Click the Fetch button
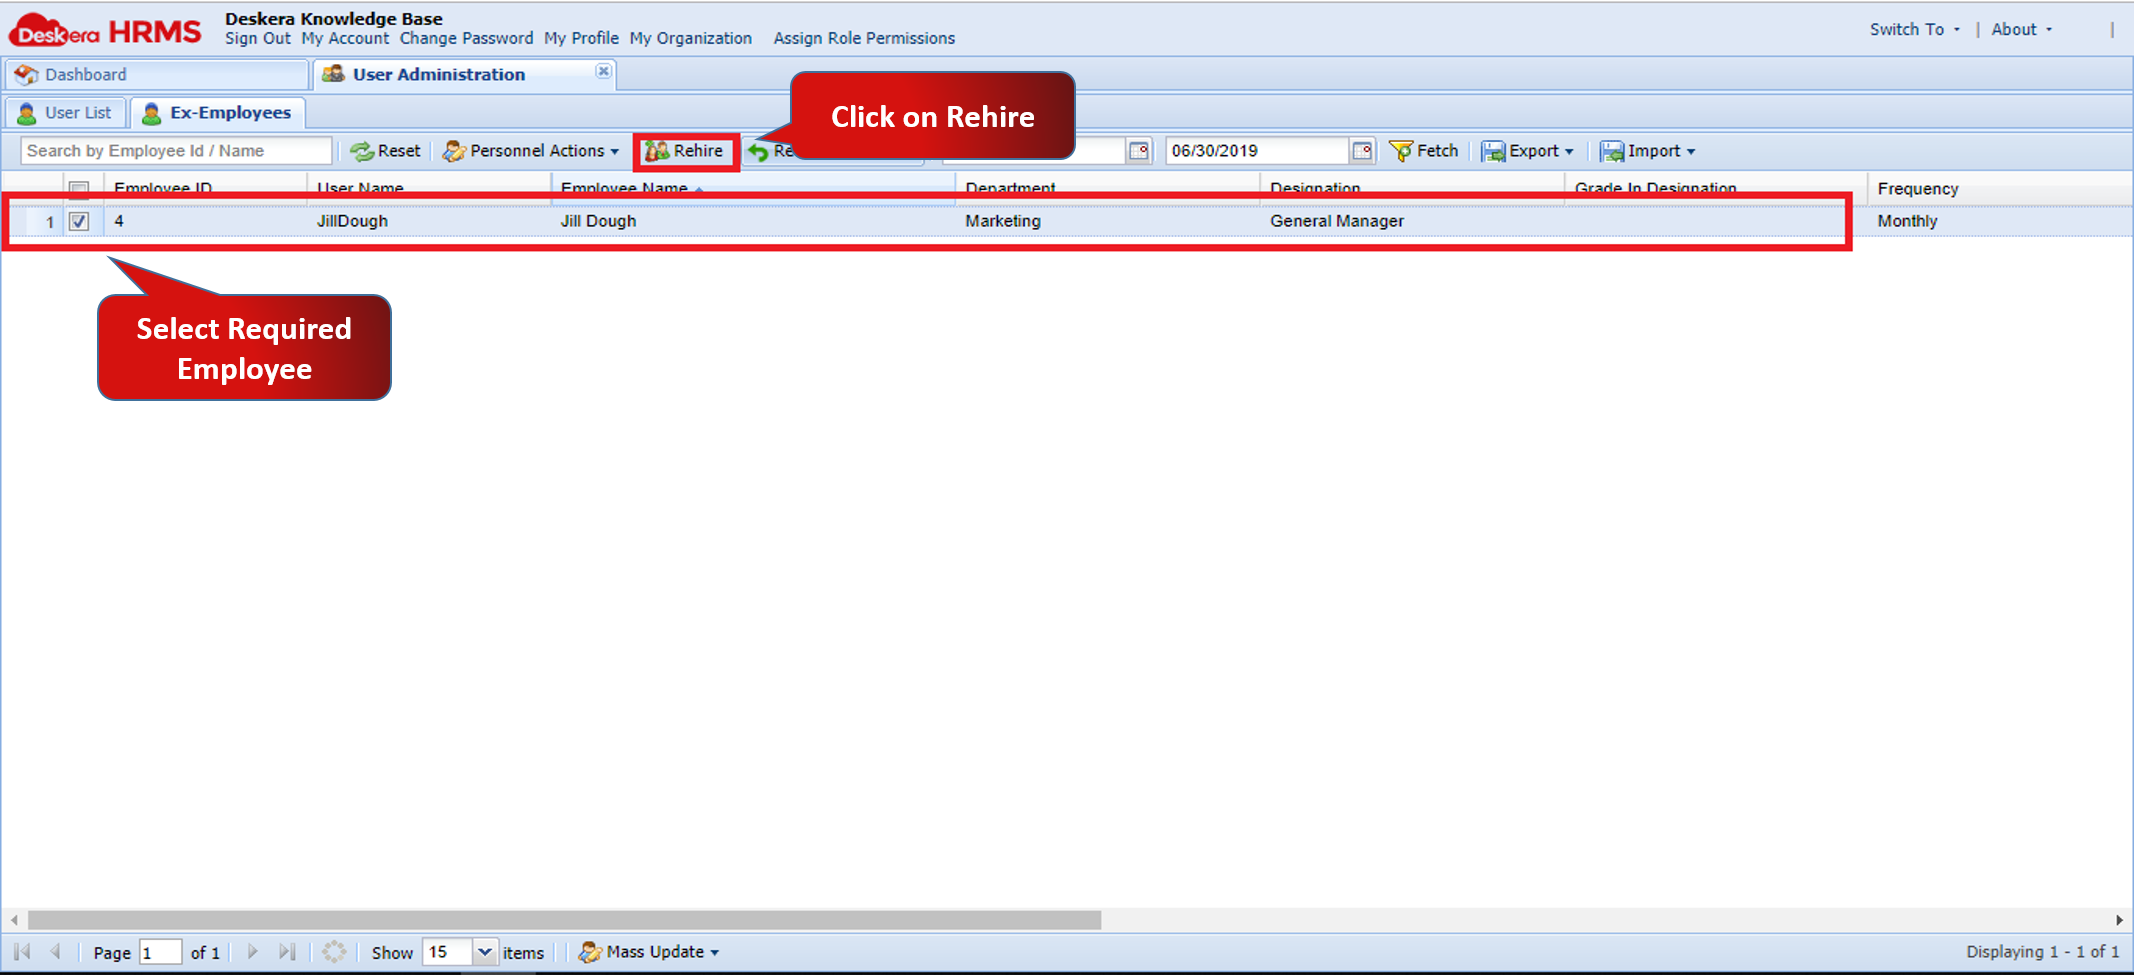The width and height of the screenshot is (2134, 975). coord(1424,151)
